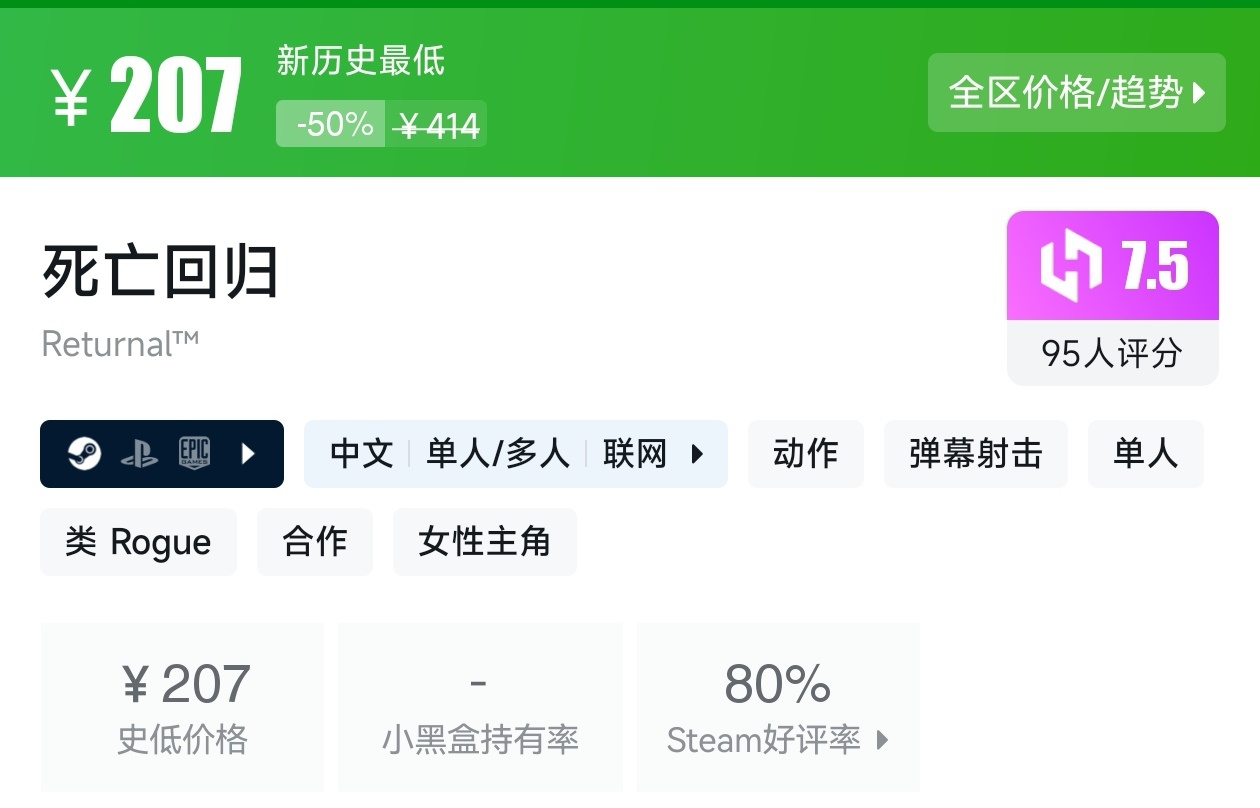Viewport: 1260px width, 808px height.
Task: Expand language and network info arrow
Action: tap(697, 454)
